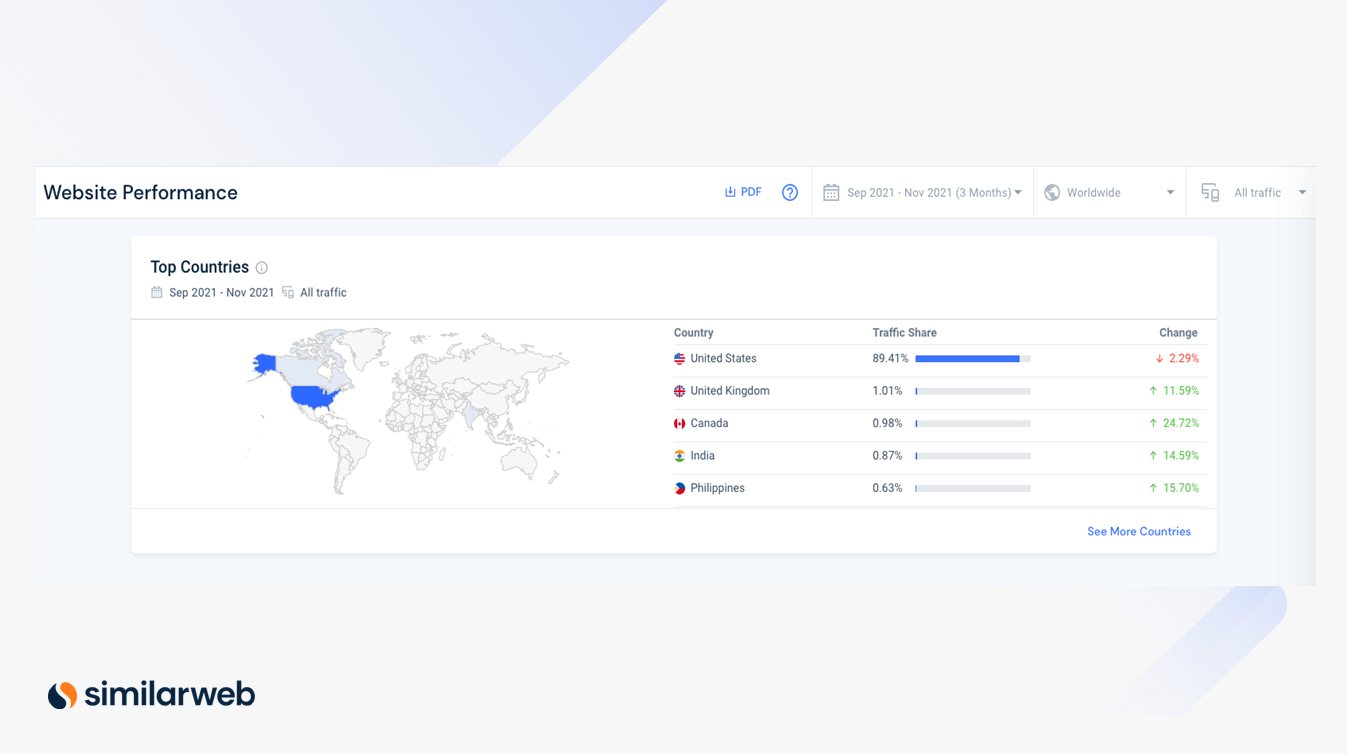Image resolution: width=1347 pixels, height=754 pixels.
Task: Click the All traffic filter icon in the panel
Action: point(289,292)
